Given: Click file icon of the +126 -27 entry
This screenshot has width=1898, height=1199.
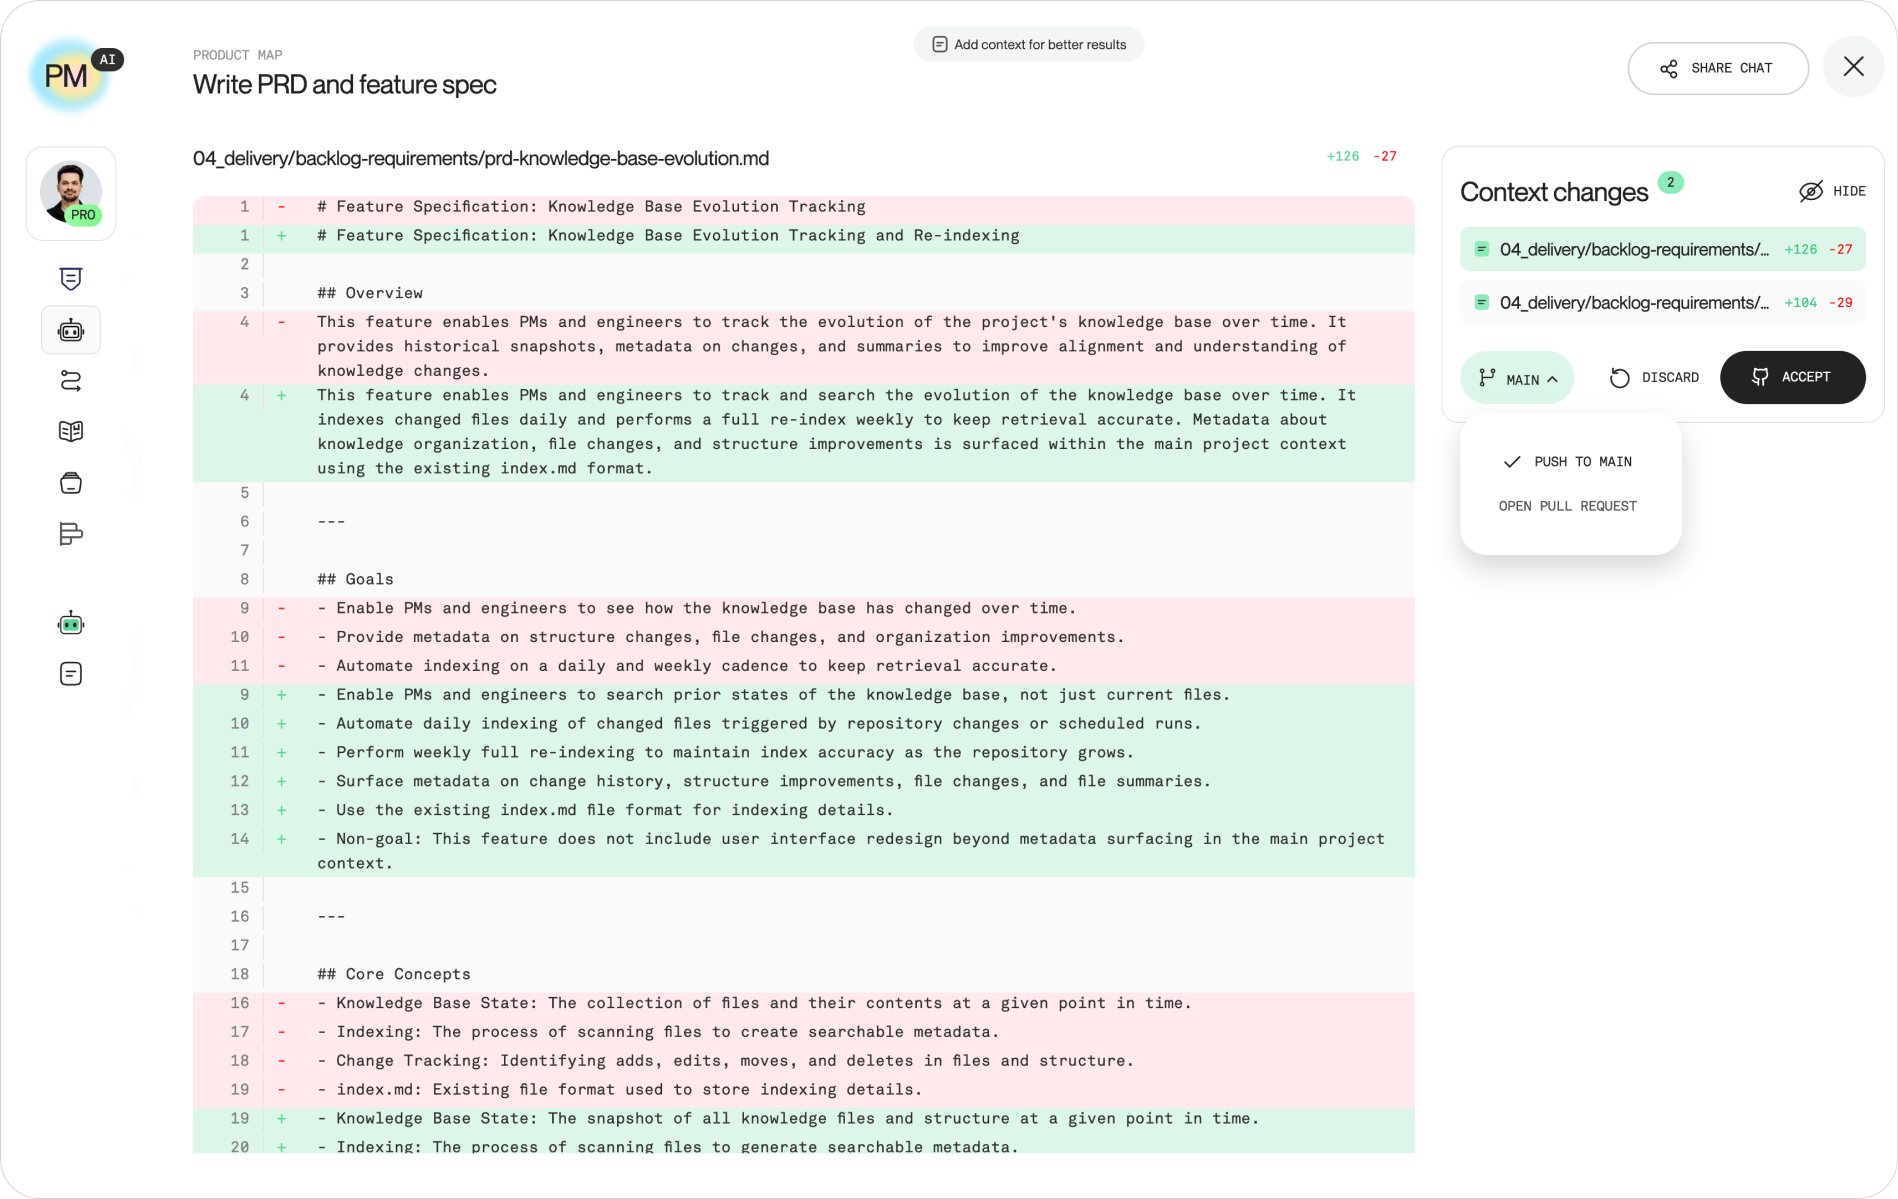Looking at the screenshot, I should pos(1482,249).
